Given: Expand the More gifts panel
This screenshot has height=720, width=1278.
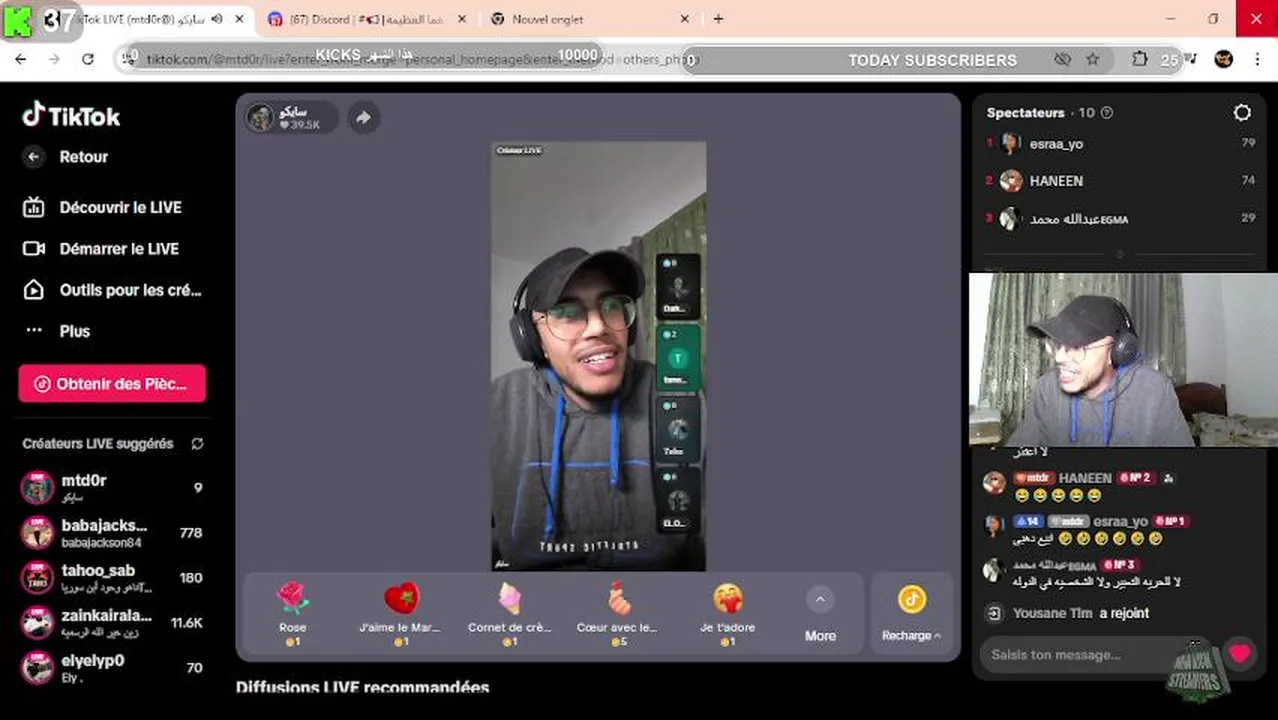Looking at the screenshot, I should click(820, 614).
